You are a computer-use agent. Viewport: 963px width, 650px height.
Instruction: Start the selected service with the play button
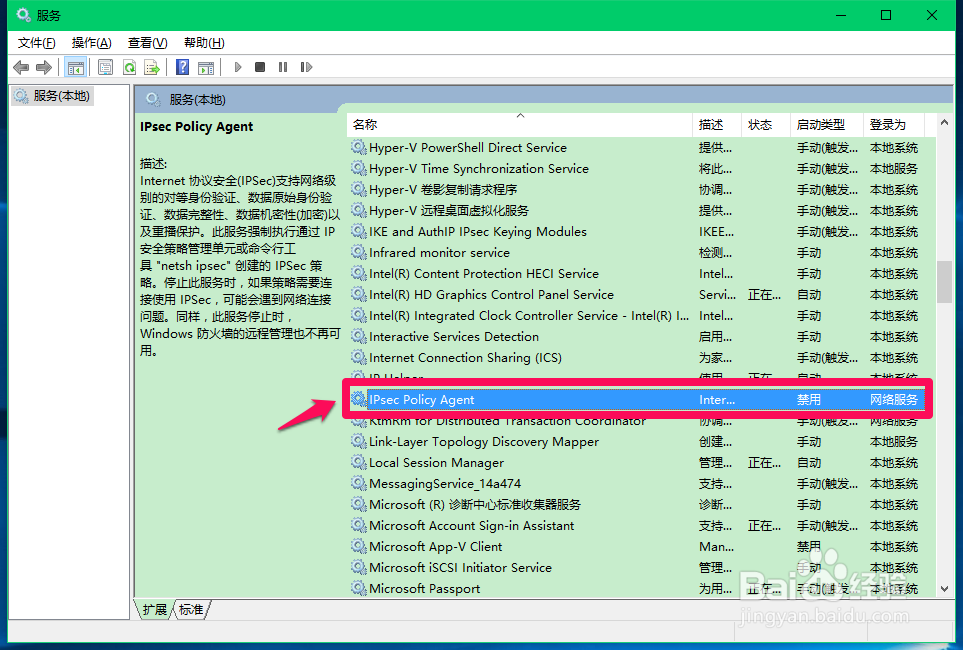pyautogui.click(x=237, y=66)
